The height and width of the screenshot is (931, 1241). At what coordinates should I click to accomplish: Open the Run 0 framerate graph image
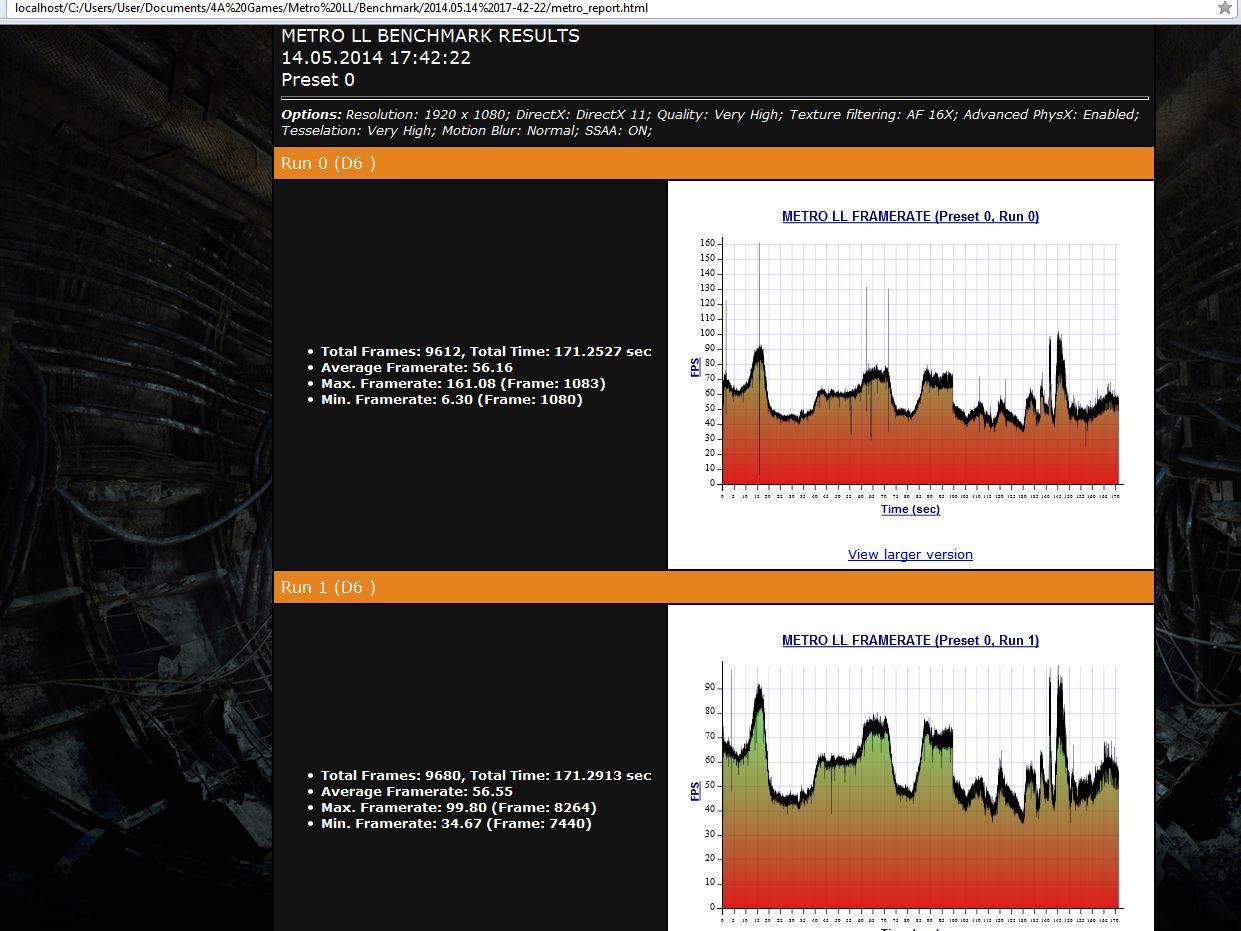click(x=910, y=363)
